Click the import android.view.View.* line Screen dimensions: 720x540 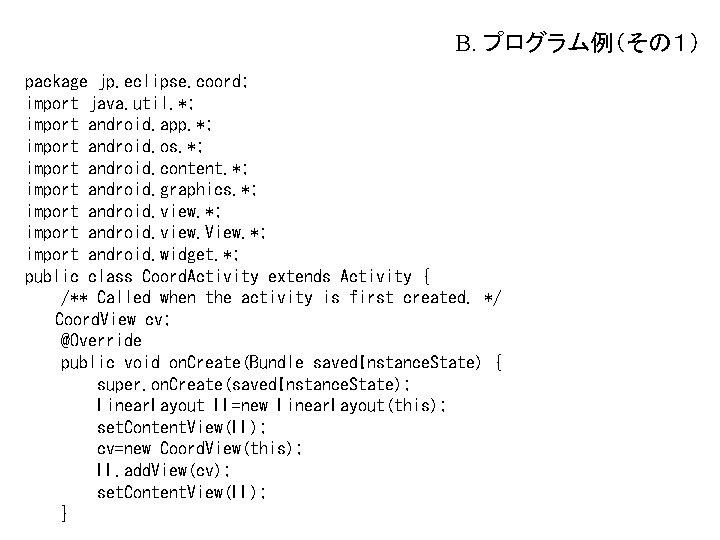(x=145, y=233)
